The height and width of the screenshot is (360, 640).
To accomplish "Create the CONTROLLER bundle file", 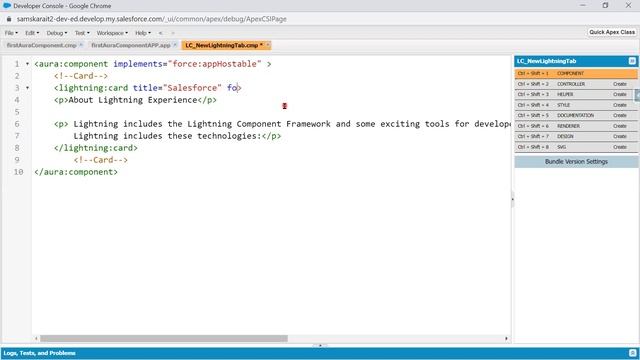I will [x=620, y=84].
